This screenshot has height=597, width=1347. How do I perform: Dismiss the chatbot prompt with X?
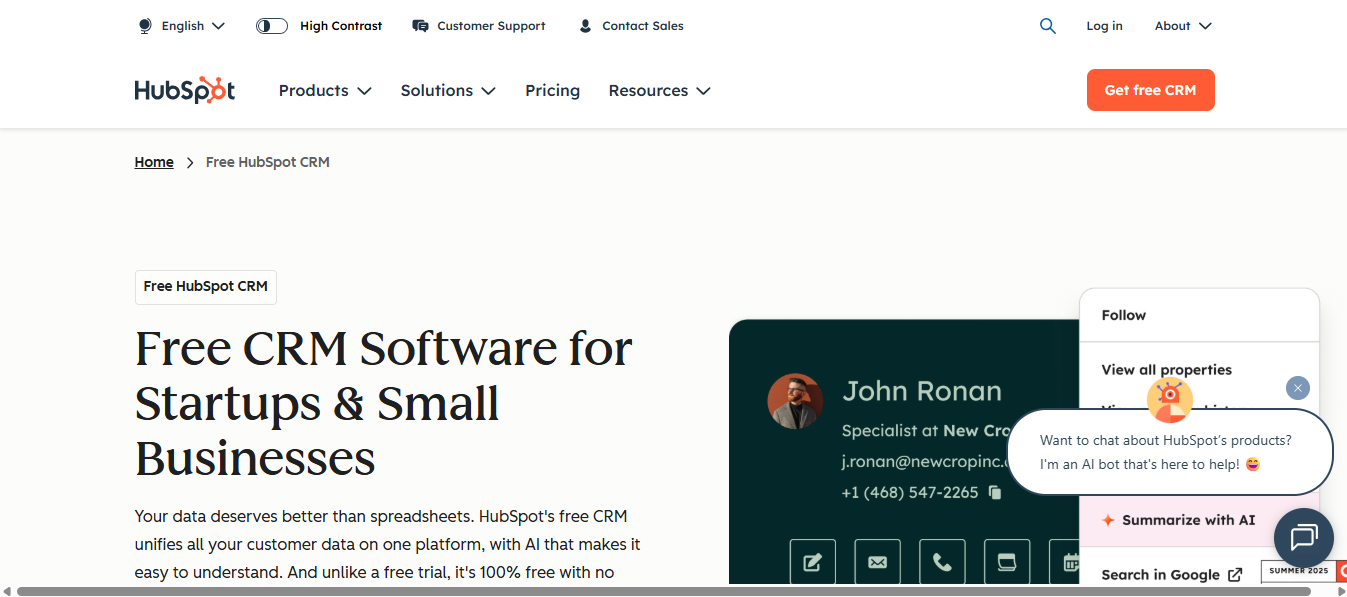(1298, 388)
